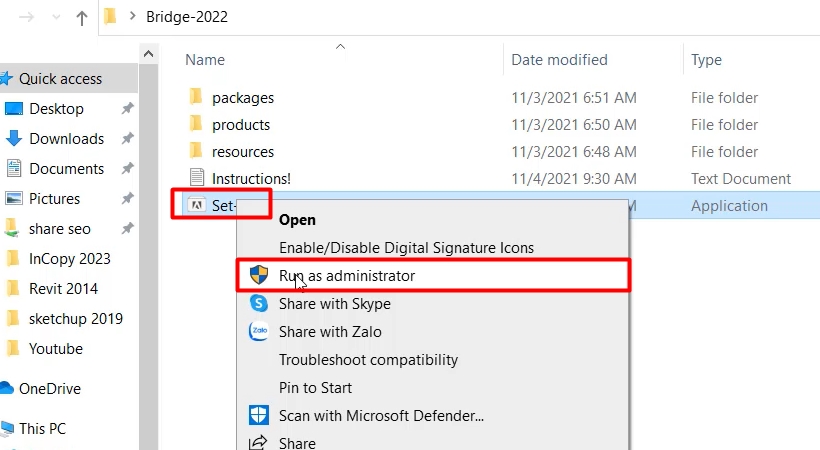
Task: Expand the Quick access tree node
Action: point(3,78)
